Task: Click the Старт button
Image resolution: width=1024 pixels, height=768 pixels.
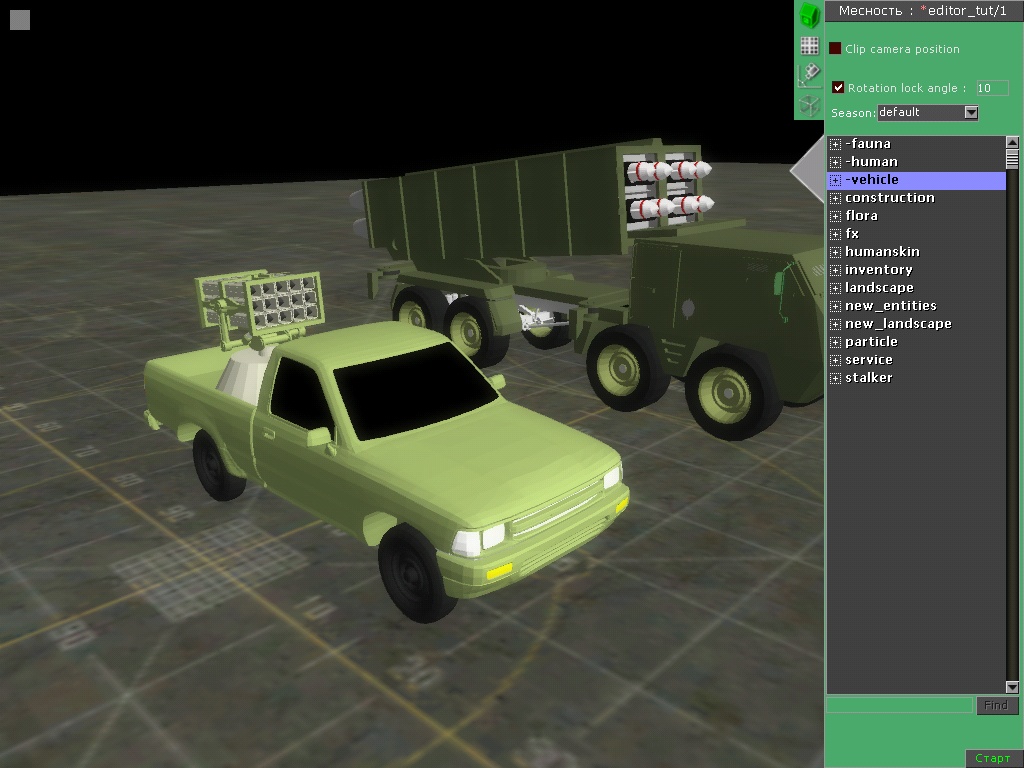Action: 993,758
